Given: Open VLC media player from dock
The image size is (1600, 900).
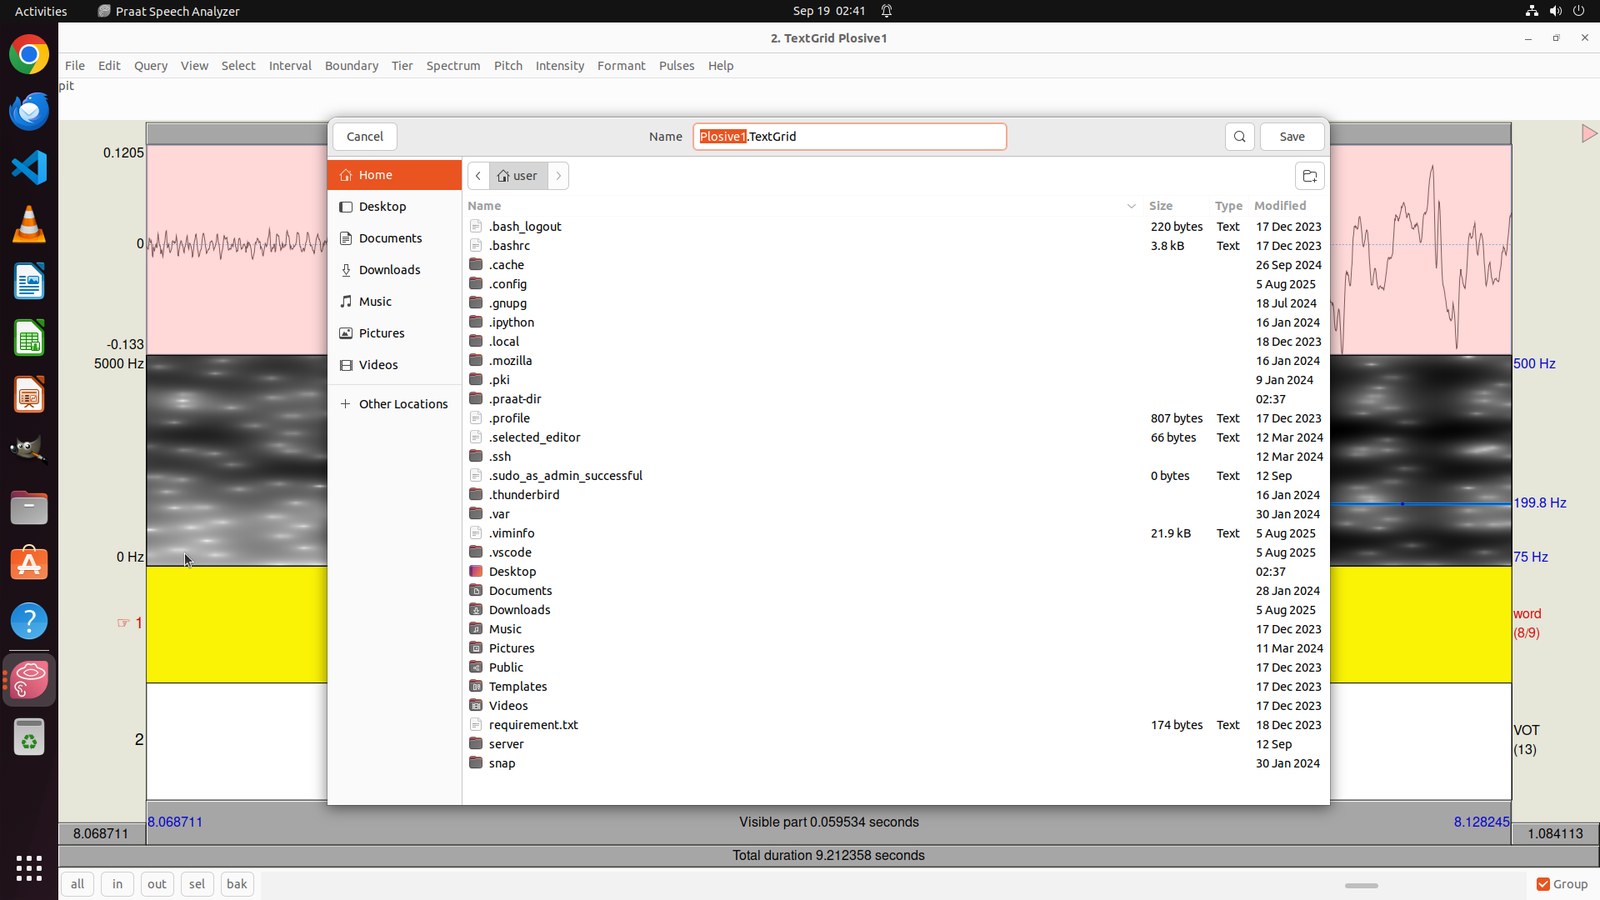Looking at the screenshot, I should 29,225.
